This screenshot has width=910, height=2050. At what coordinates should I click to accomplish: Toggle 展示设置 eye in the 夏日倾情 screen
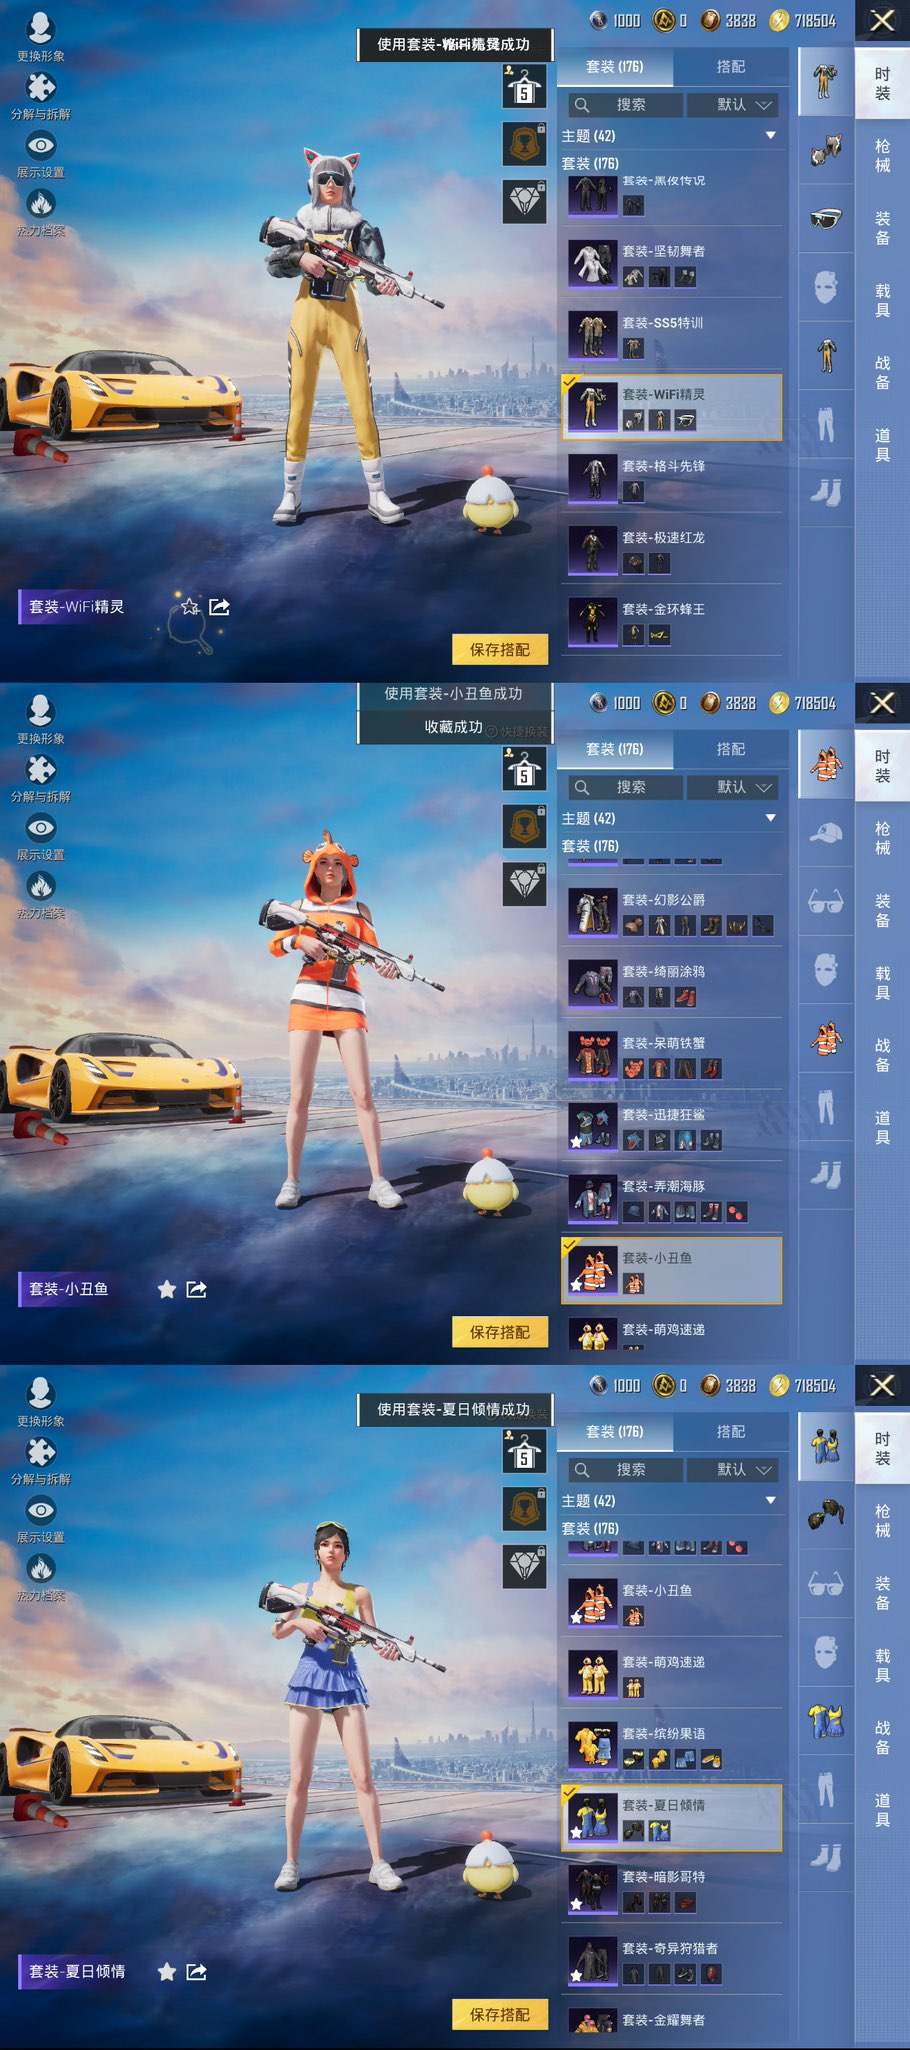coord(40,1519)
